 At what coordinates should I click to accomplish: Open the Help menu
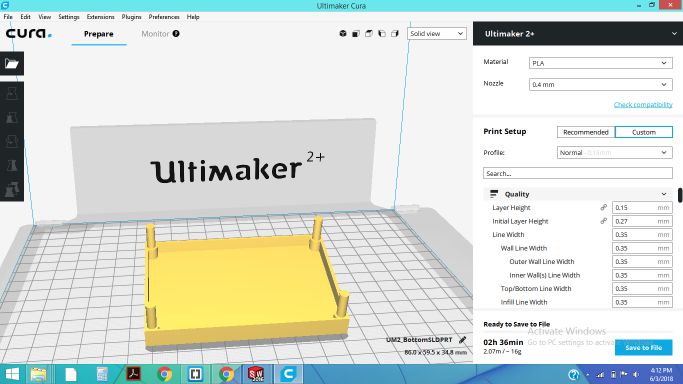pos(193,17)
